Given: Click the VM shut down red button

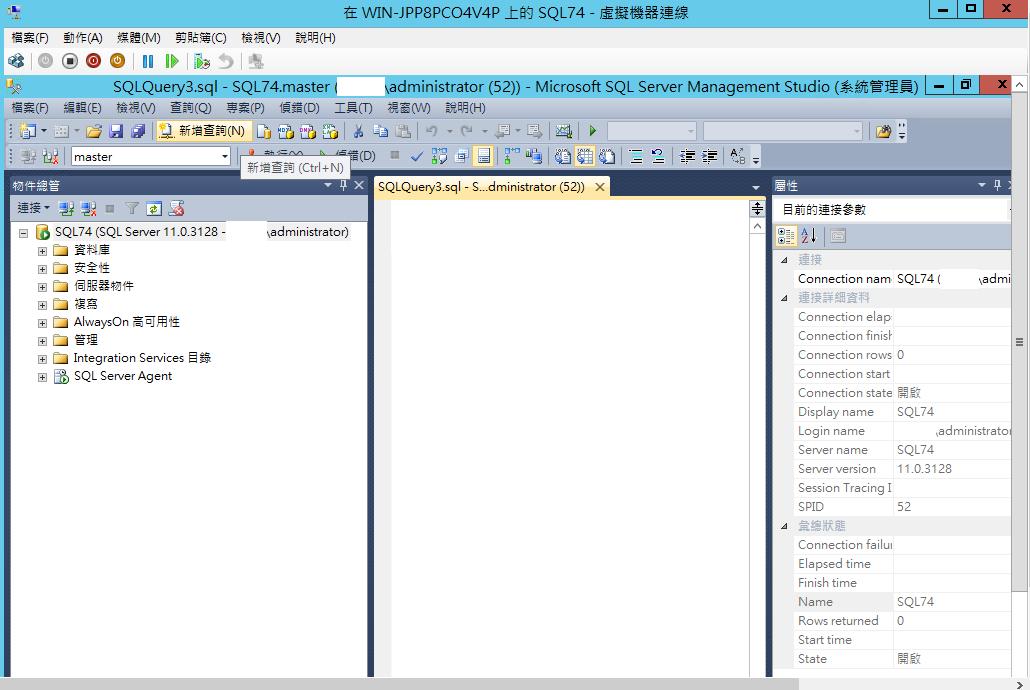Looking at the screenshot, I should pos(94,62).
